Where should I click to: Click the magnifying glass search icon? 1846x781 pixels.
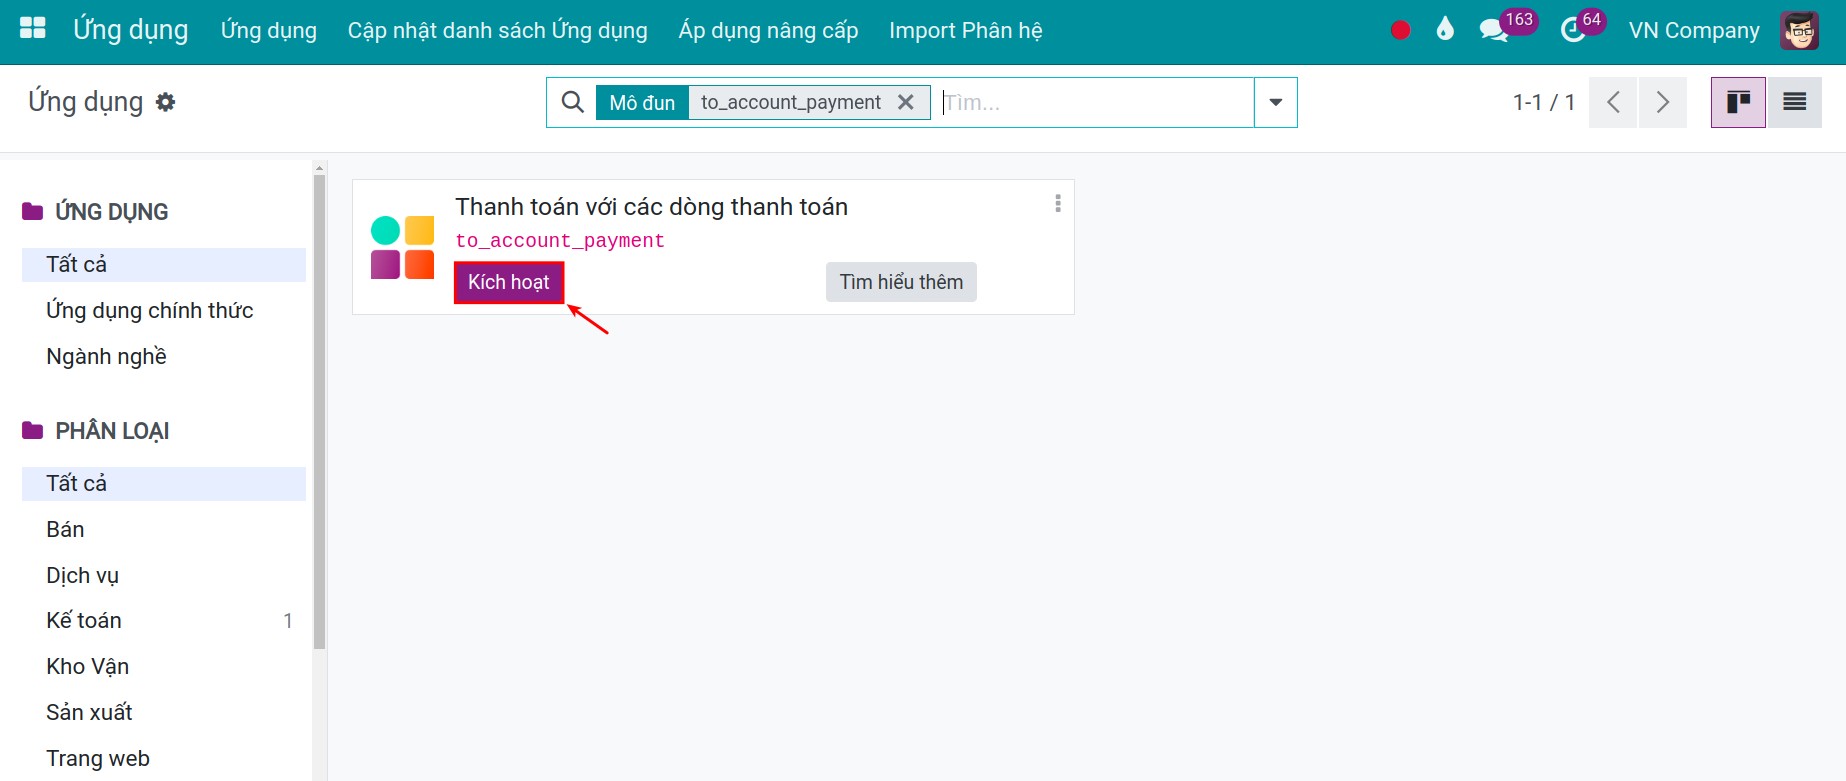click(572, 102)
